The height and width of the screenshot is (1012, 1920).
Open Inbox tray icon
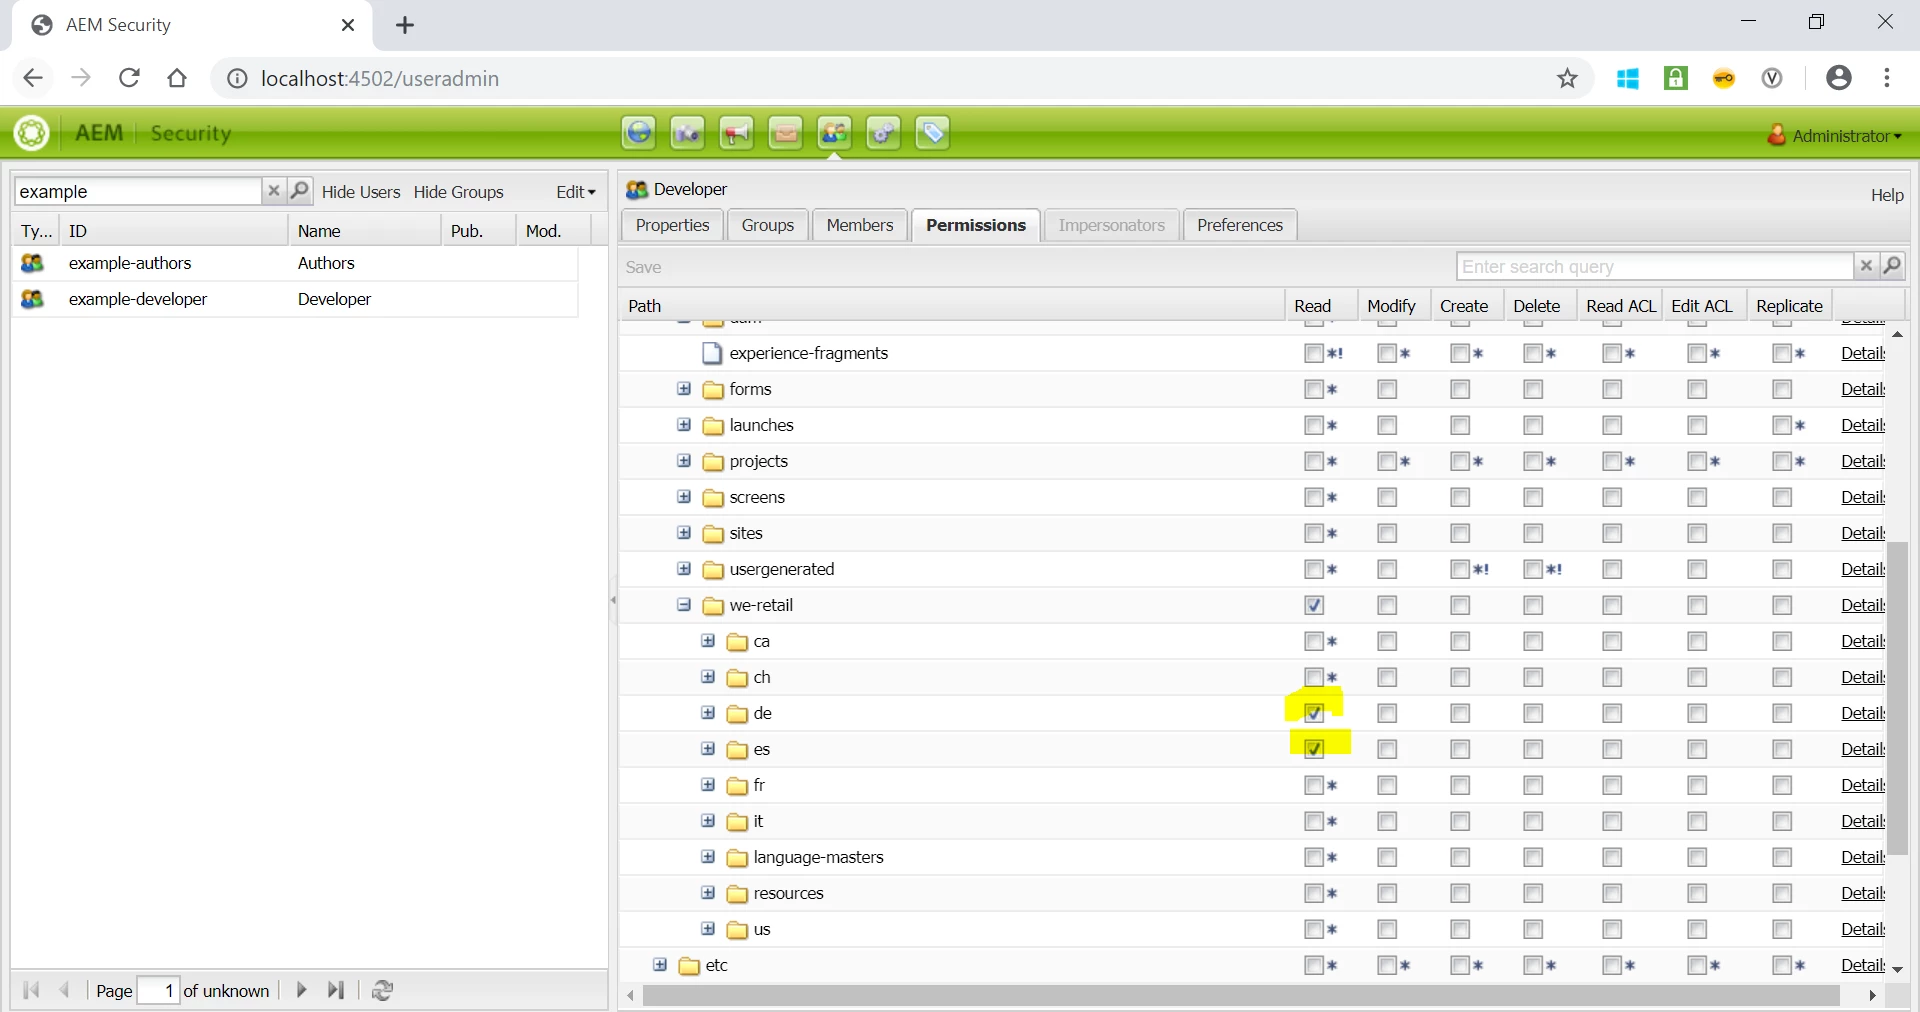tap(785, 133)
